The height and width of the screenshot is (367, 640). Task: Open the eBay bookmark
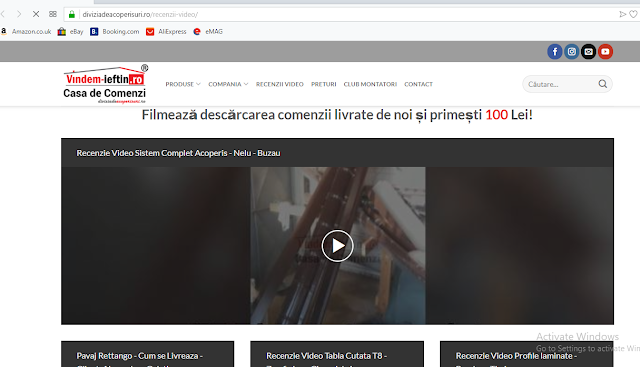[x=71, y=31]
